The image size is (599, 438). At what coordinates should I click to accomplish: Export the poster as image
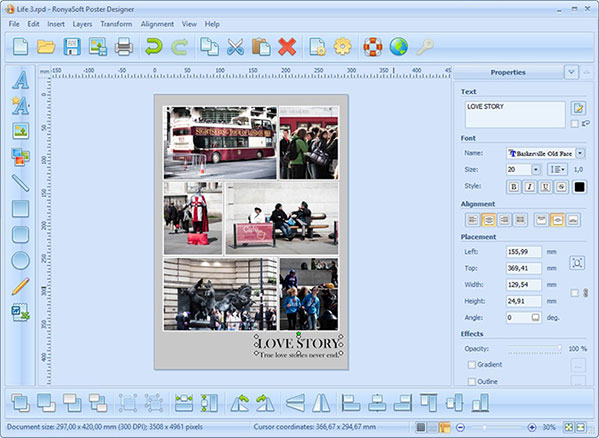click(x=98, y=47)
